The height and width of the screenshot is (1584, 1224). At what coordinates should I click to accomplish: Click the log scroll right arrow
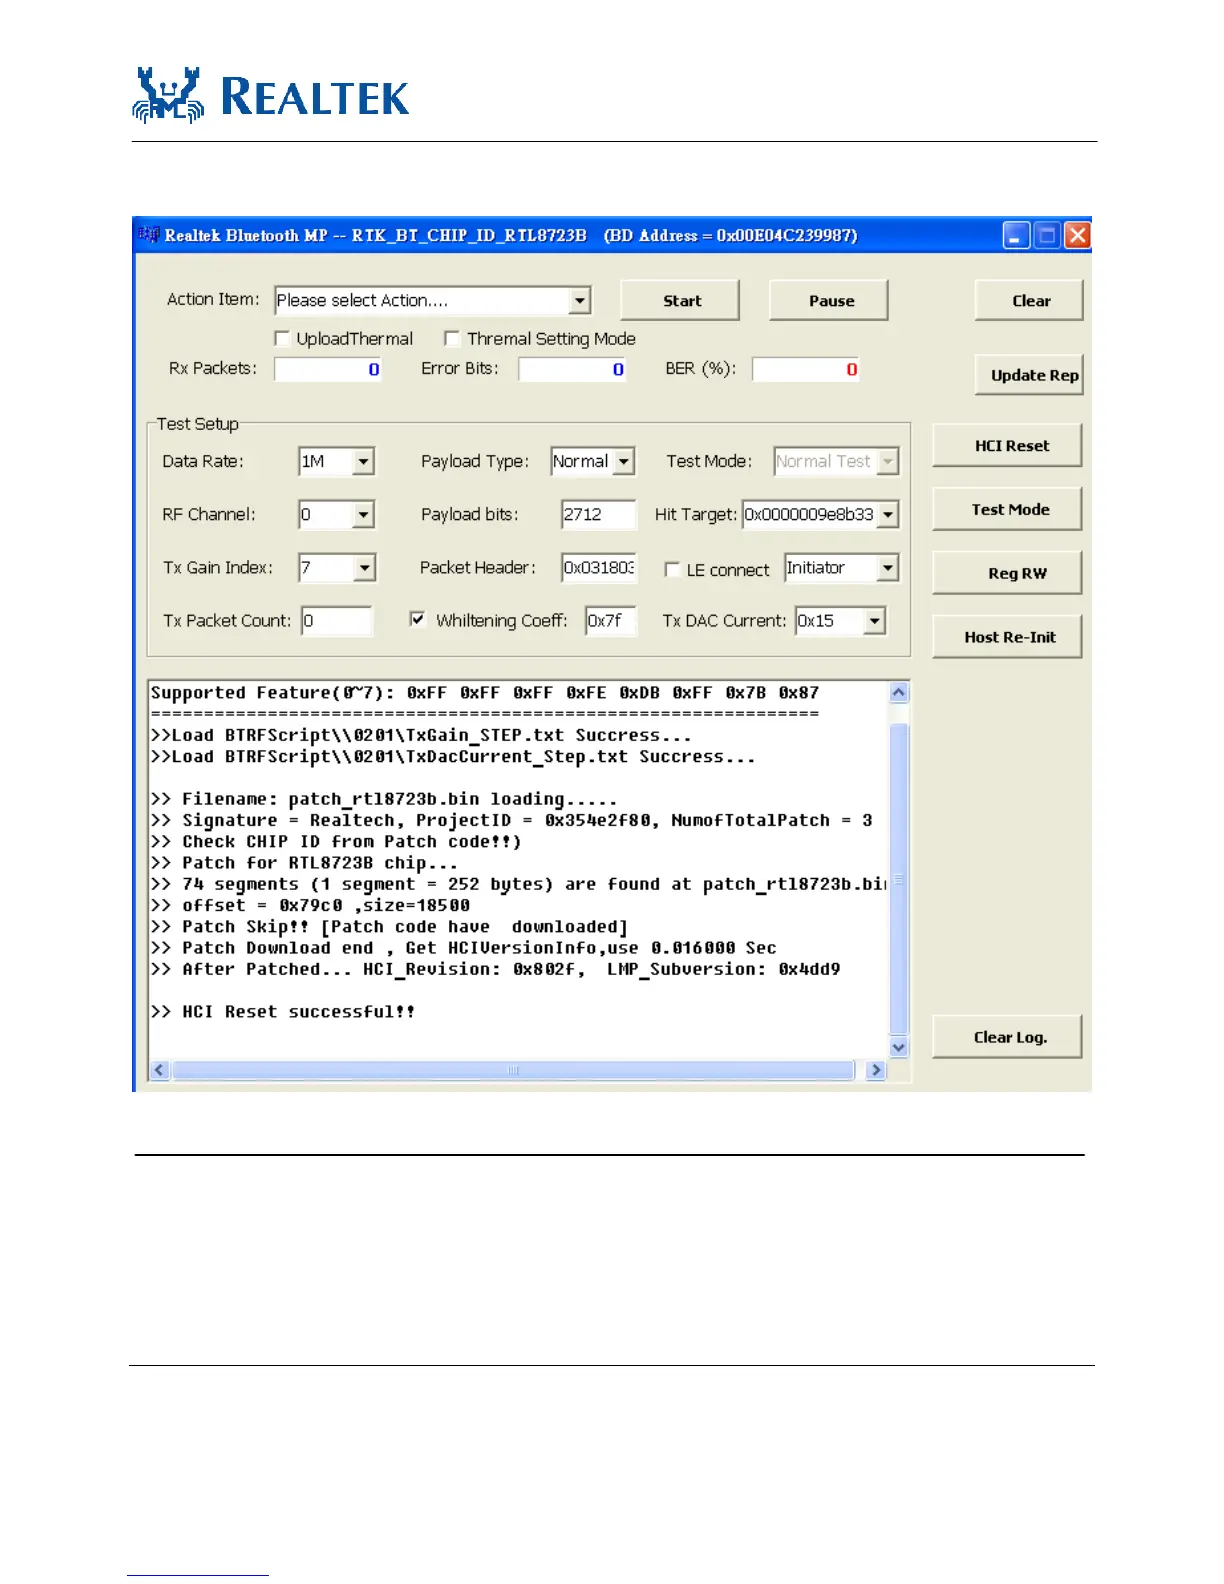point(876,1070)
